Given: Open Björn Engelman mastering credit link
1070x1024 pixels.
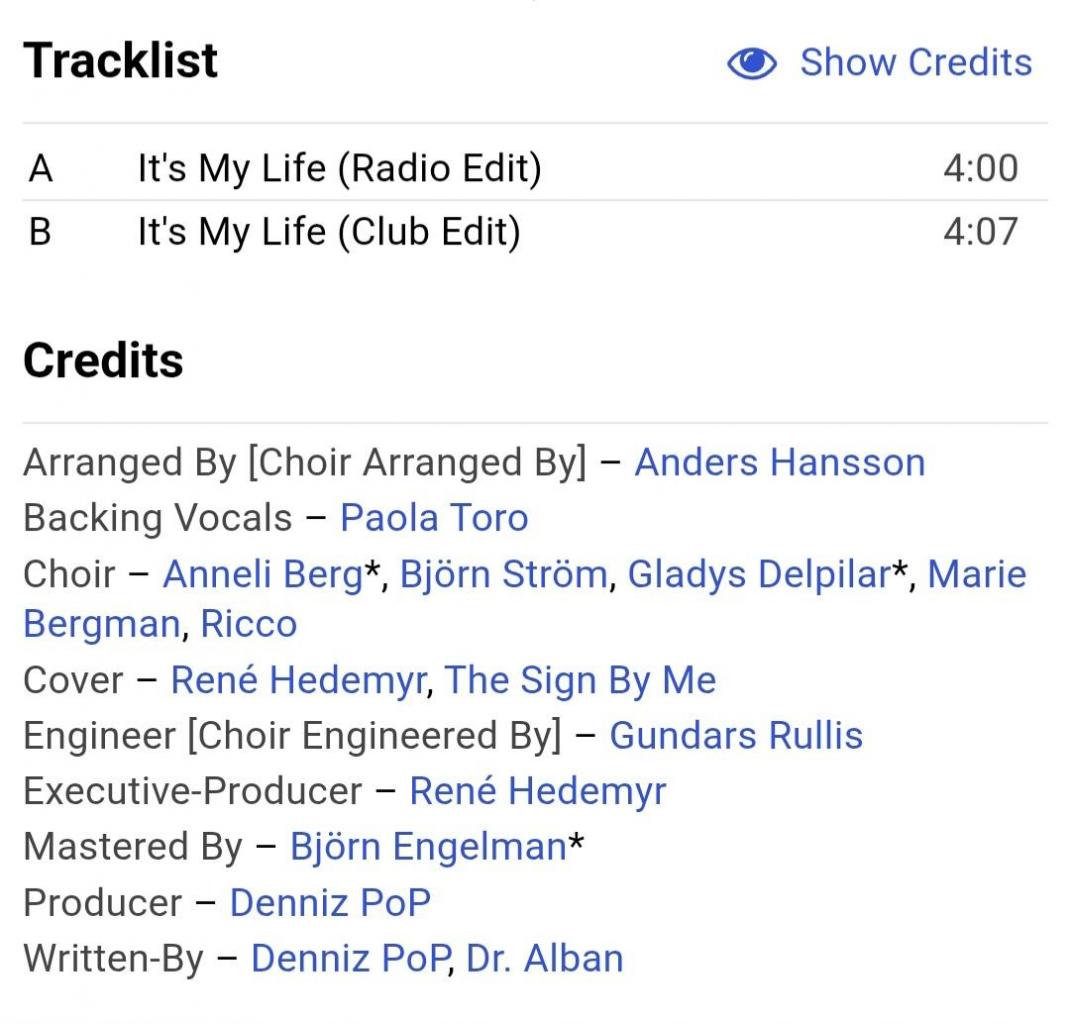Looking at the screenshot, I should click(428, 847).
